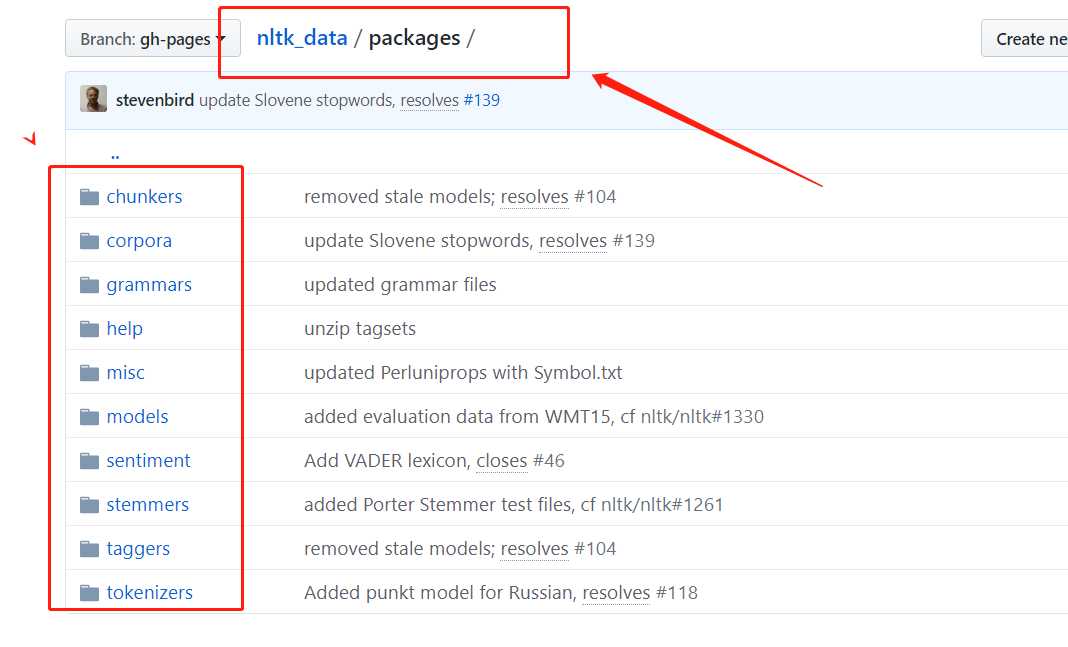Open the models folder
This screenshot has width=1068, height=647.
[x=137, y=417]
